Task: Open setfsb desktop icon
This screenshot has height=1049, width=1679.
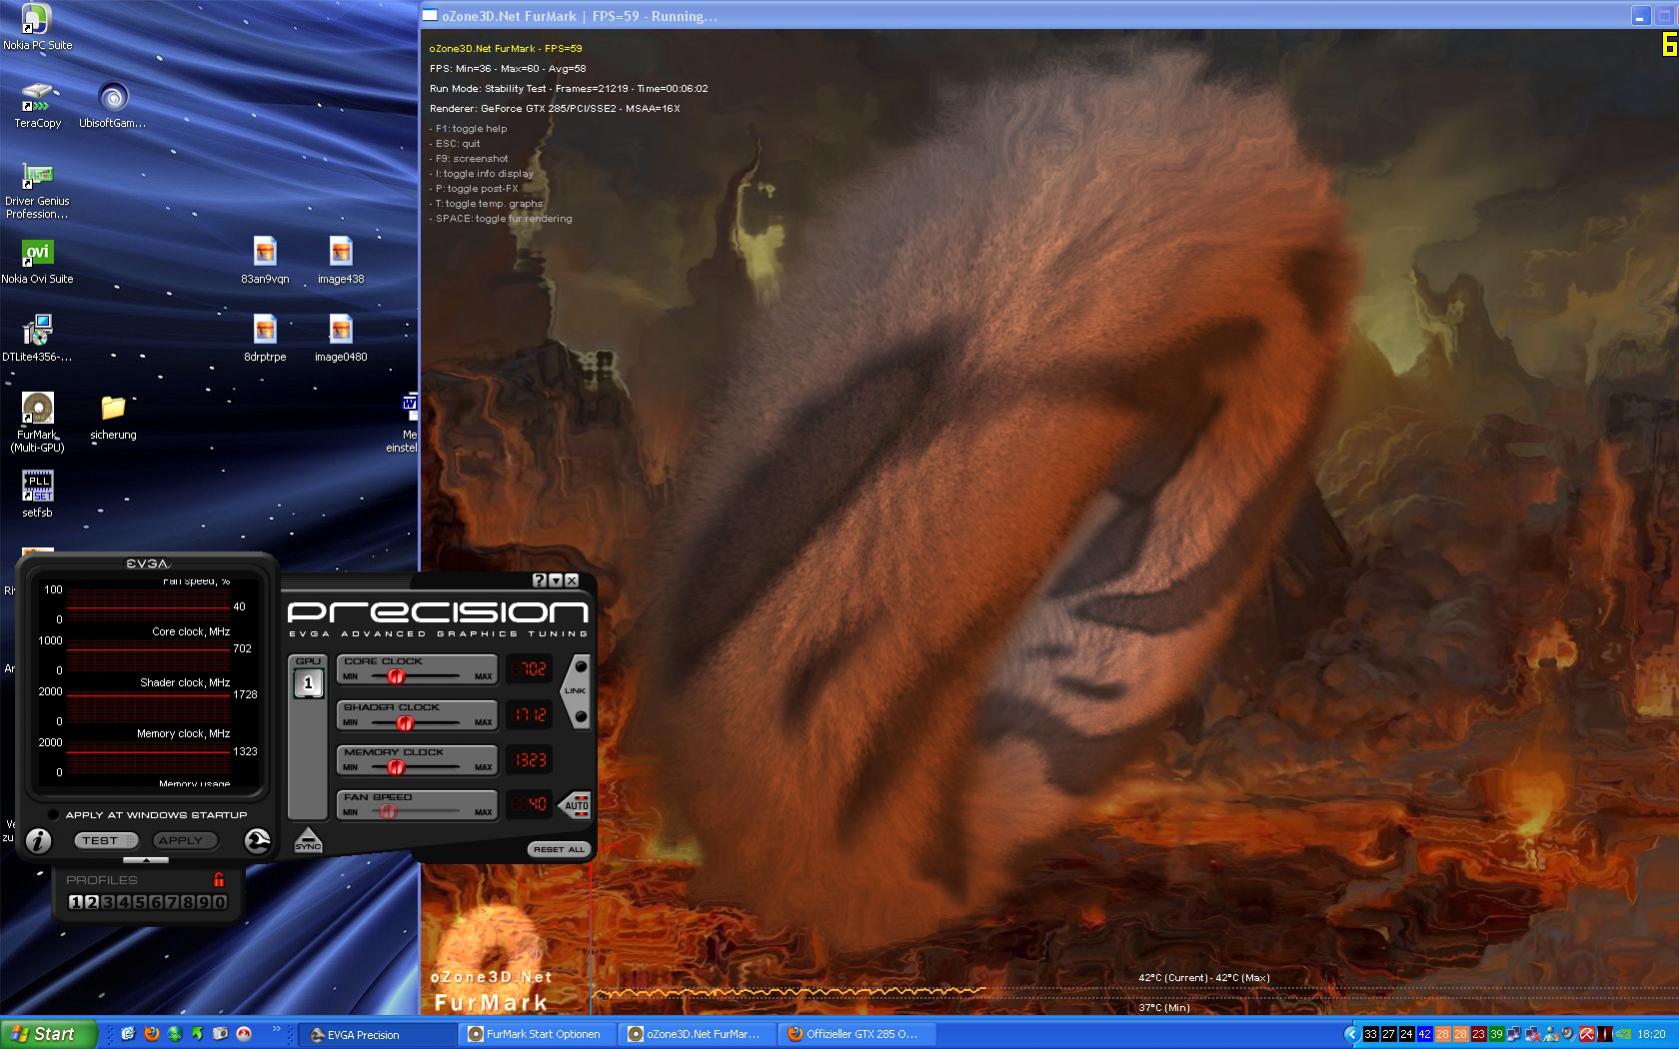Action: [x=37, y=493]
